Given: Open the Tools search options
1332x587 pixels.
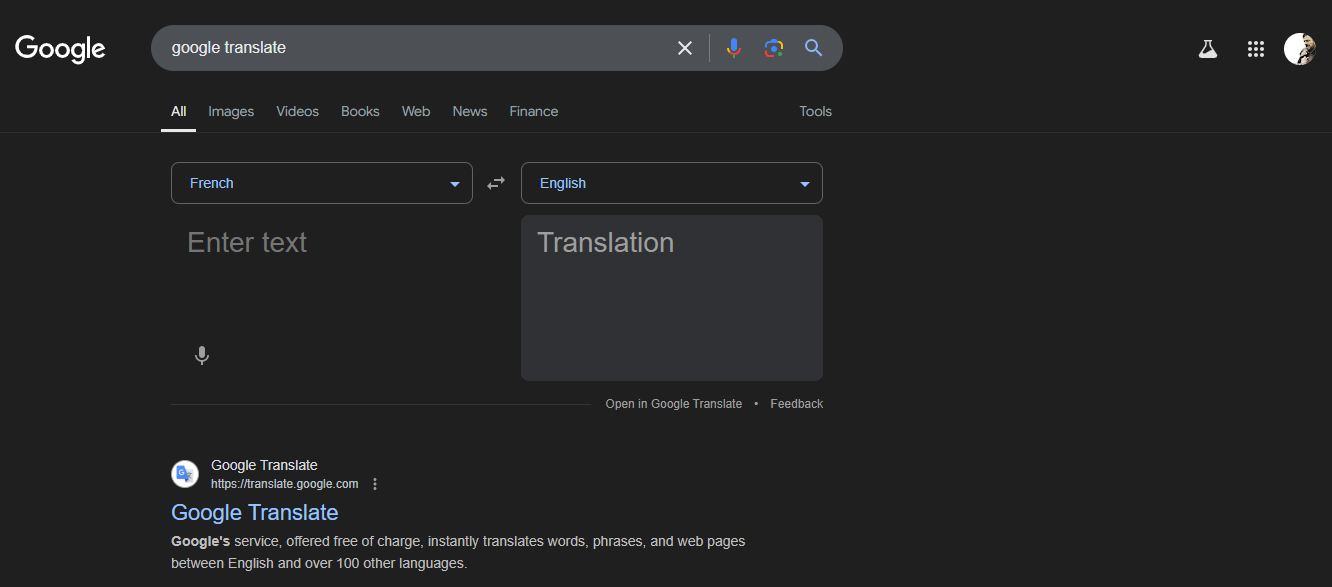Looking at the screenshot, I should click(x=815, y=111).
